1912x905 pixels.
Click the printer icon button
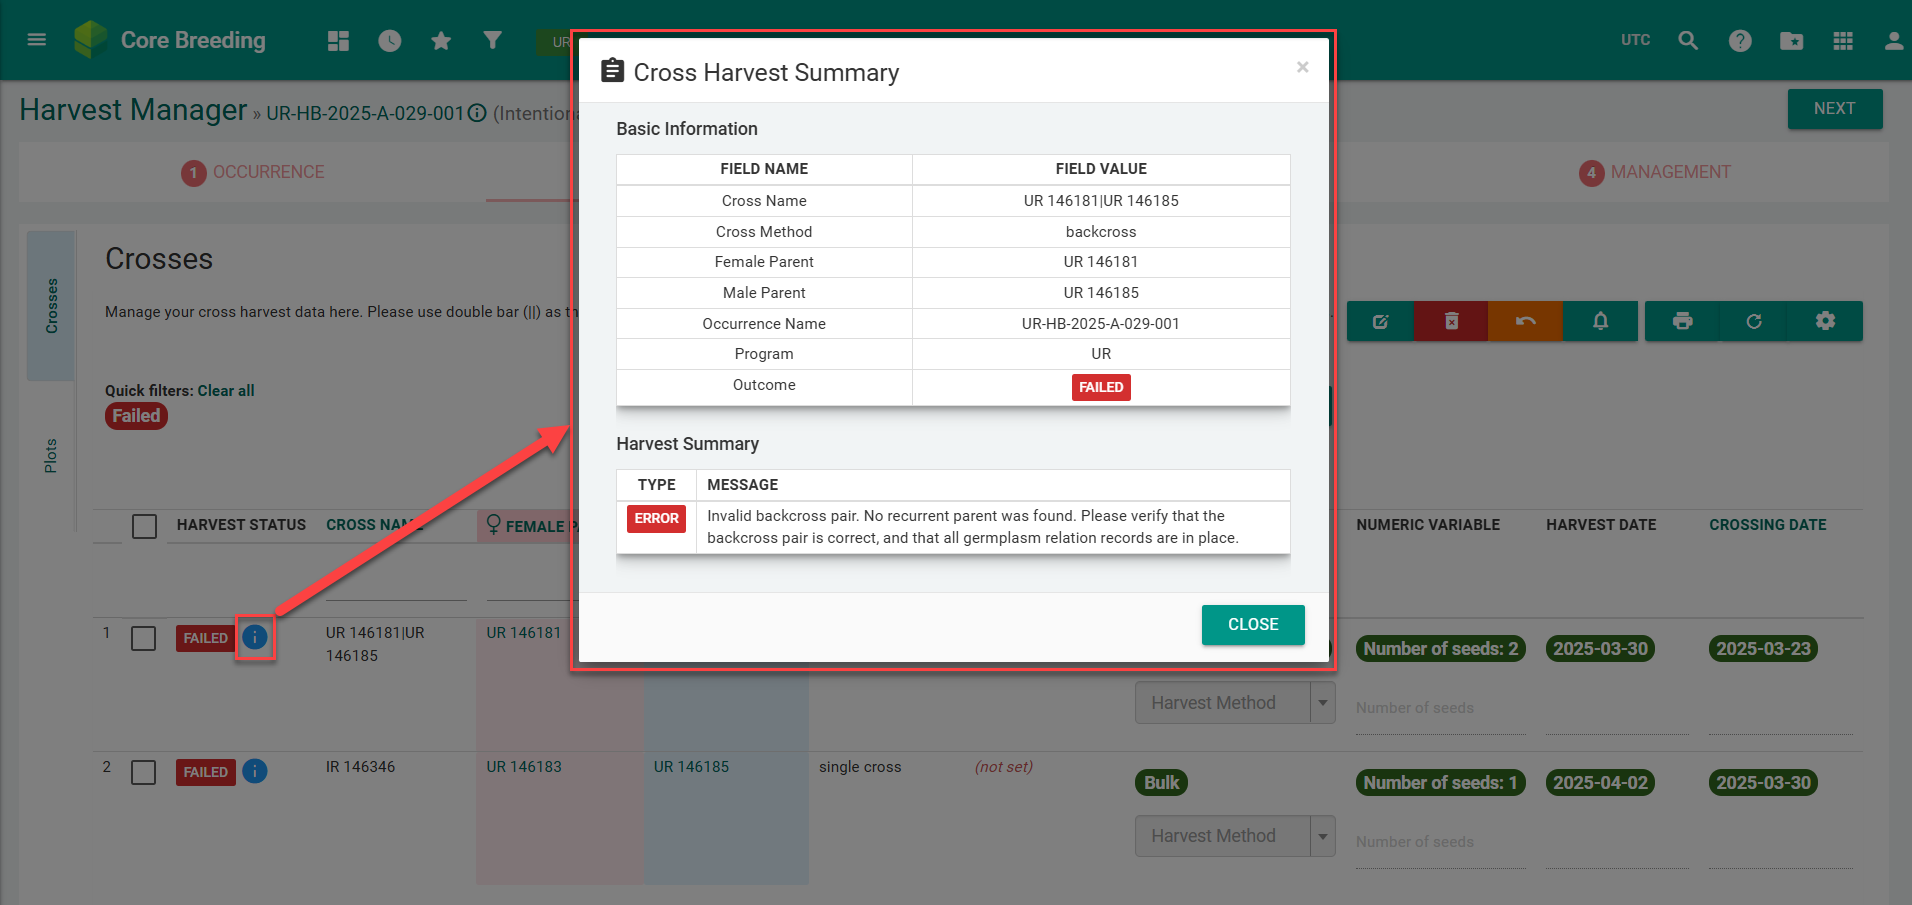pos(1682,321)
